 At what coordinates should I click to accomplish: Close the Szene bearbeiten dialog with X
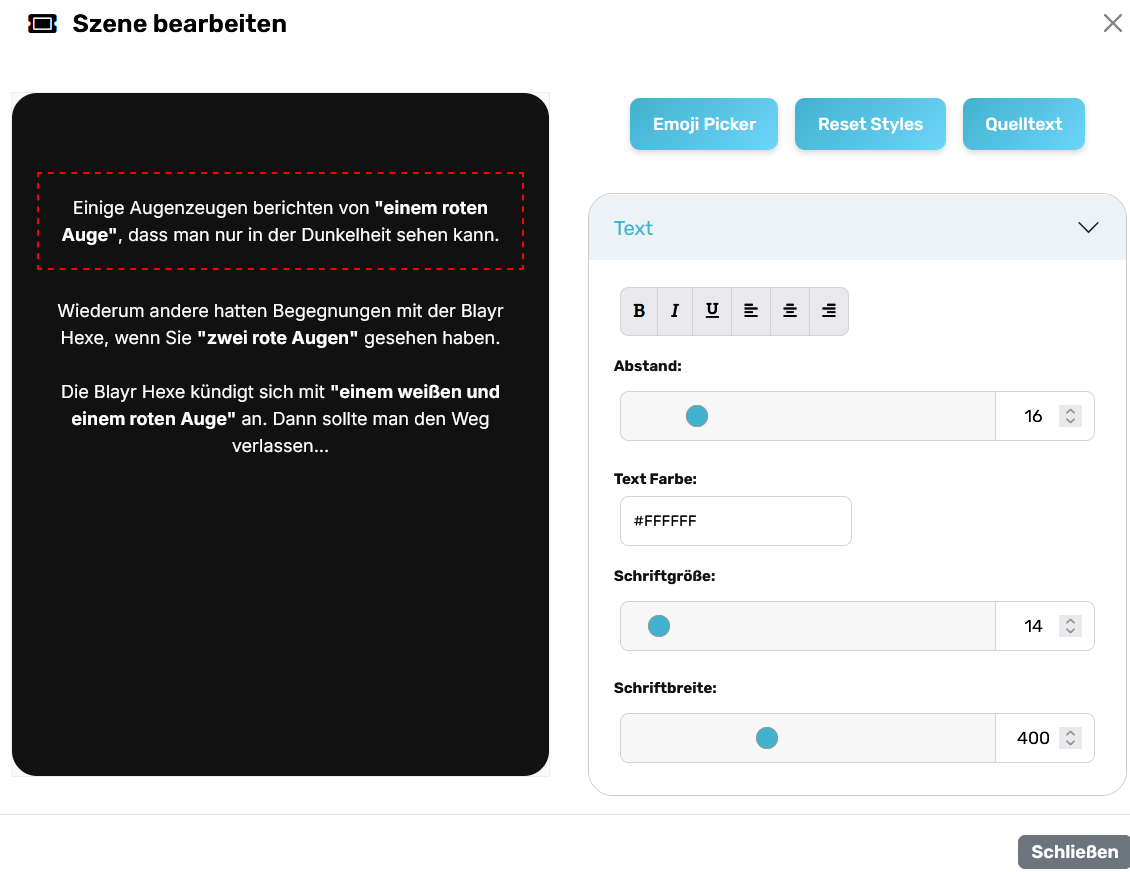pyautogui.click(x=1112, y=23)
